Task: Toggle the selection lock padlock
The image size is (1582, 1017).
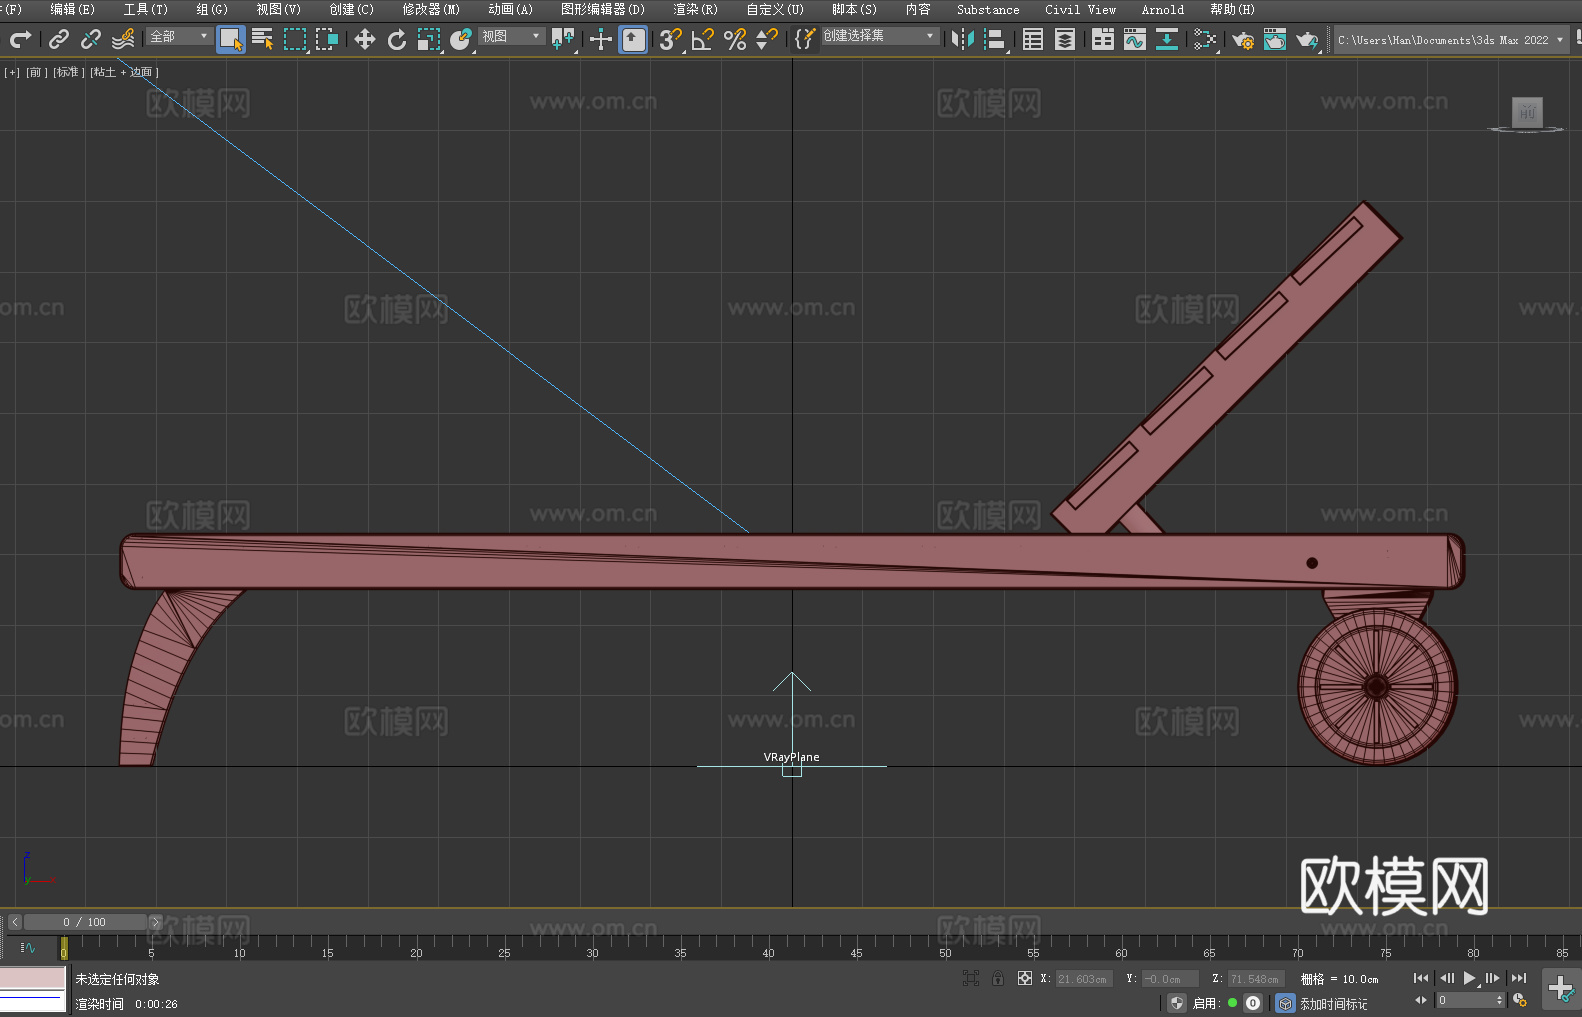Action: [x=998, y=978]
